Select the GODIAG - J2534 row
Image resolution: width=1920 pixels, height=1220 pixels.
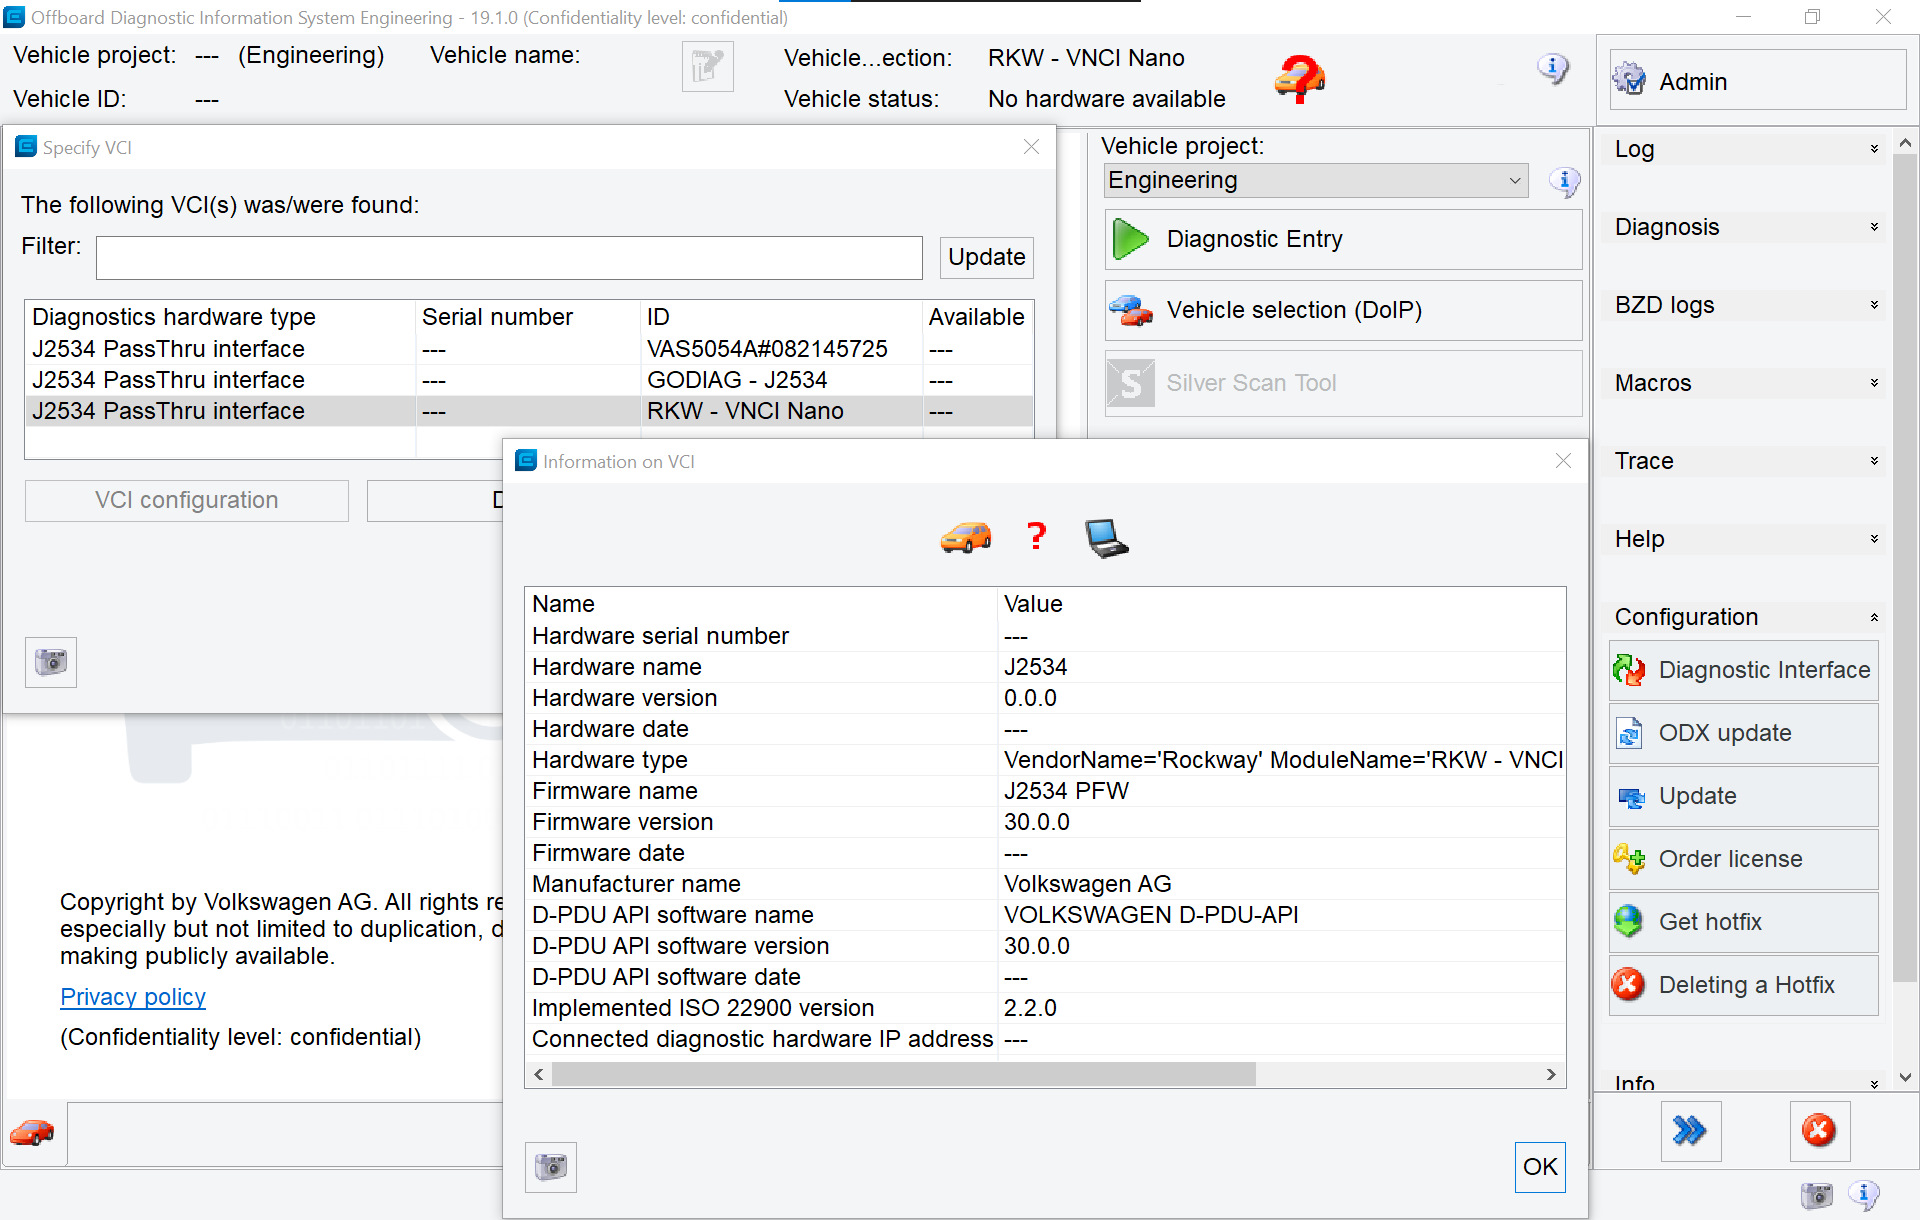pyautogui.click(x=530, y=380)
